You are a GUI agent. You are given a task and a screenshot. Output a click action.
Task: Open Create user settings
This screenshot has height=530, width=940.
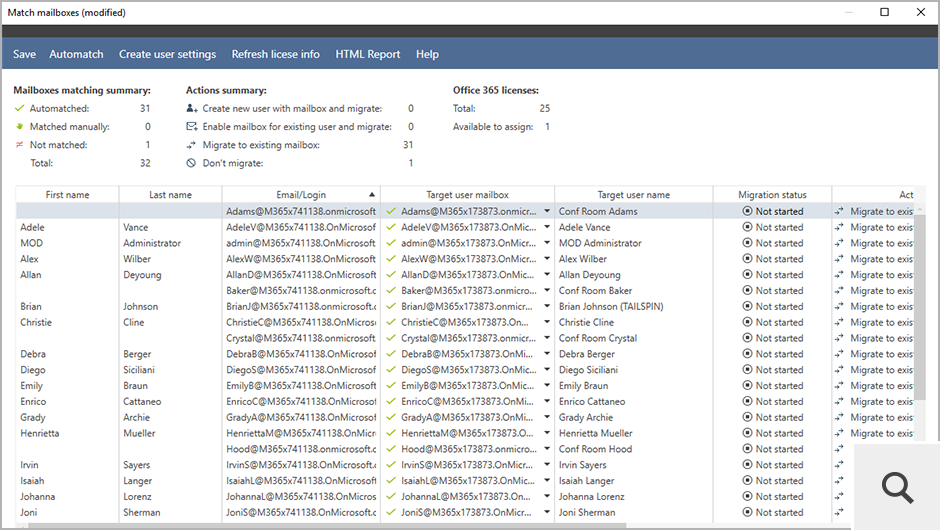pyautogui.click(x=167, y=54)
